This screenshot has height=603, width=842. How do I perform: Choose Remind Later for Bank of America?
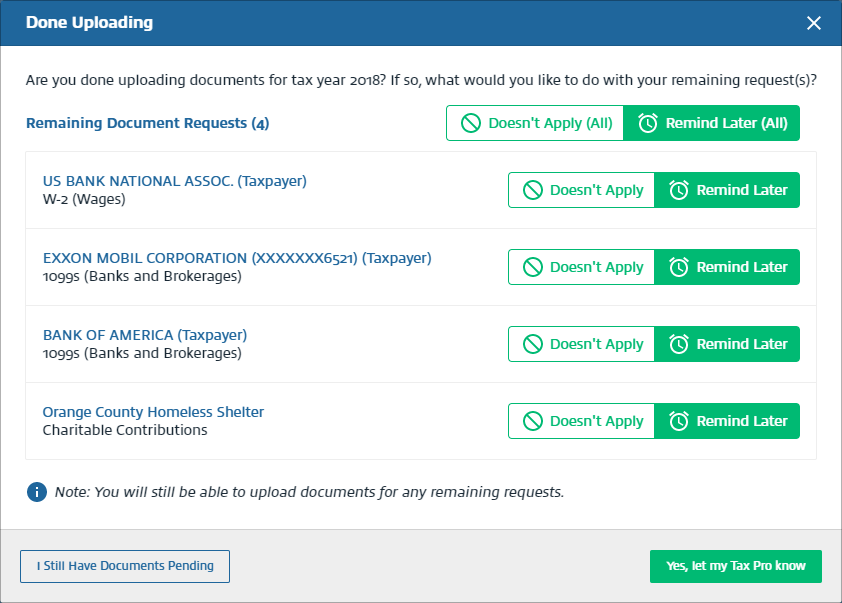pos(727,344)
